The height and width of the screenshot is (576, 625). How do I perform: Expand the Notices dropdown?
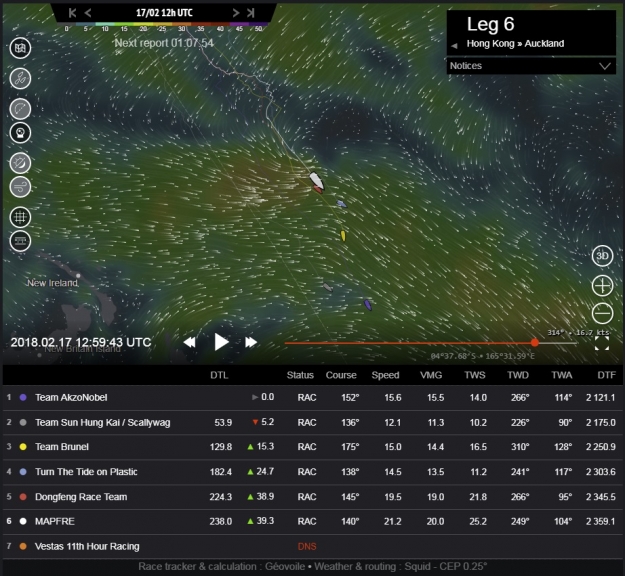[531, 66]
